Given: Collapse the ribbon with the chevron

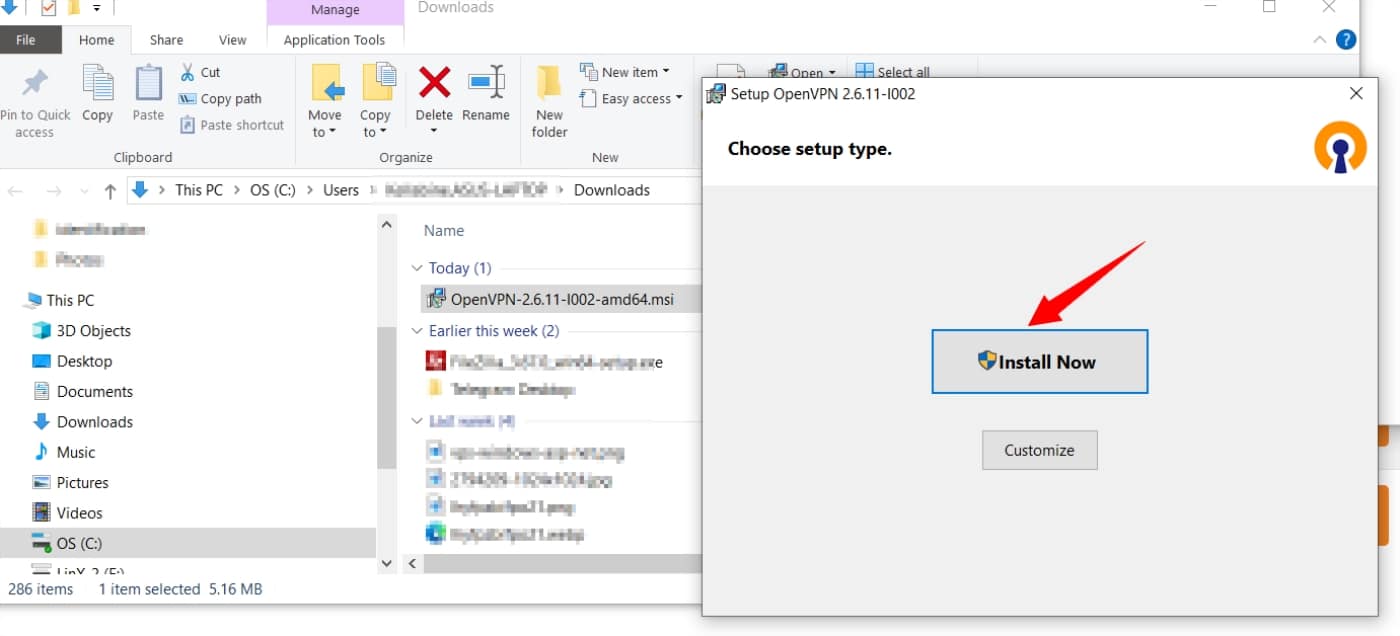Looking at the screenshot, I should tap(1318, 40).
